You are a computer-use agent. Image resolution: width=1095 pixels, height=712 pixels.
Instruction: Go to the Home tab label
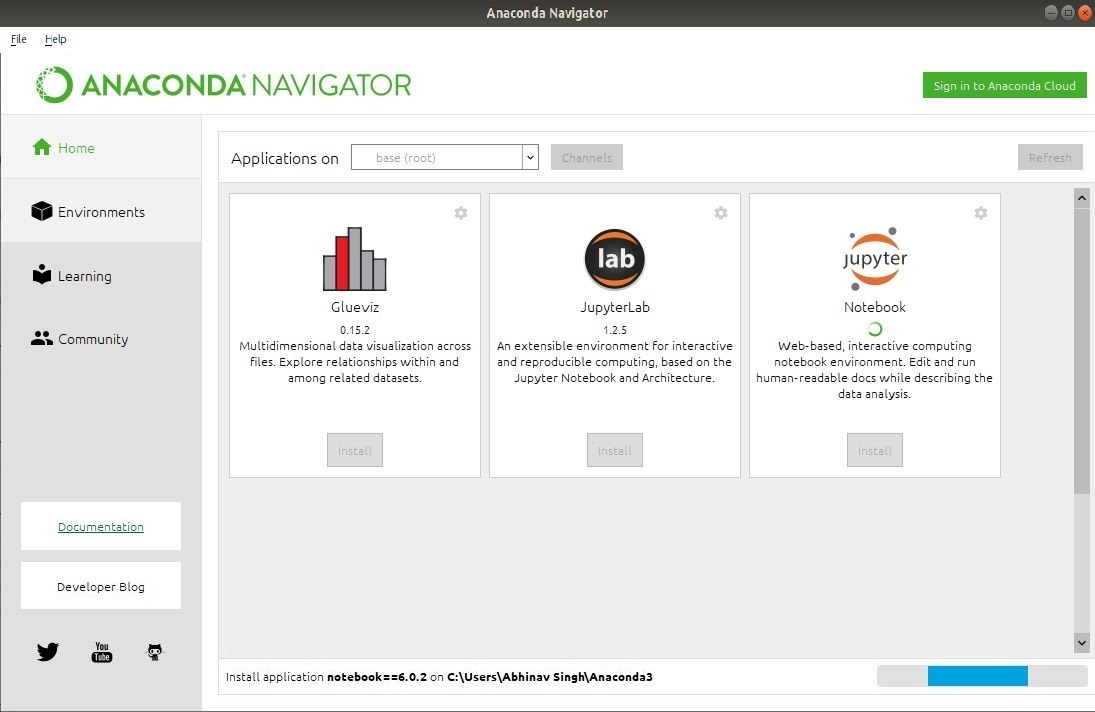point(76,148)
